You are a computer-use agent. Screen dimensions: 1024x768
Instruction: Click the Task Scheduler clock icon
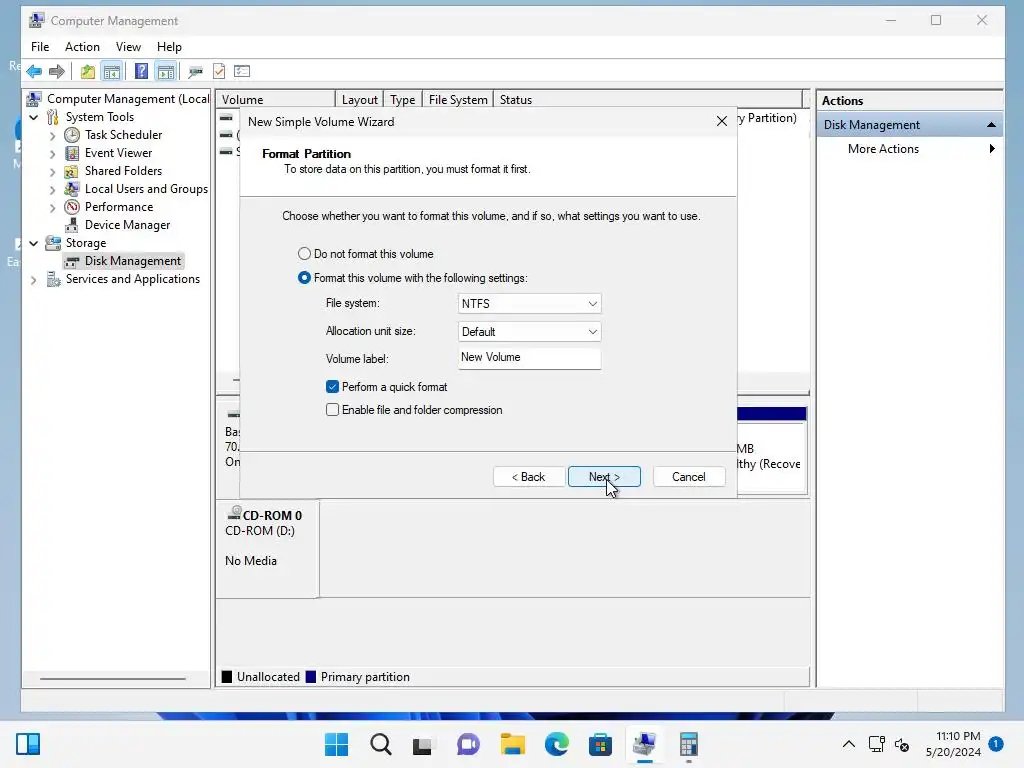(x=72, y=135)
